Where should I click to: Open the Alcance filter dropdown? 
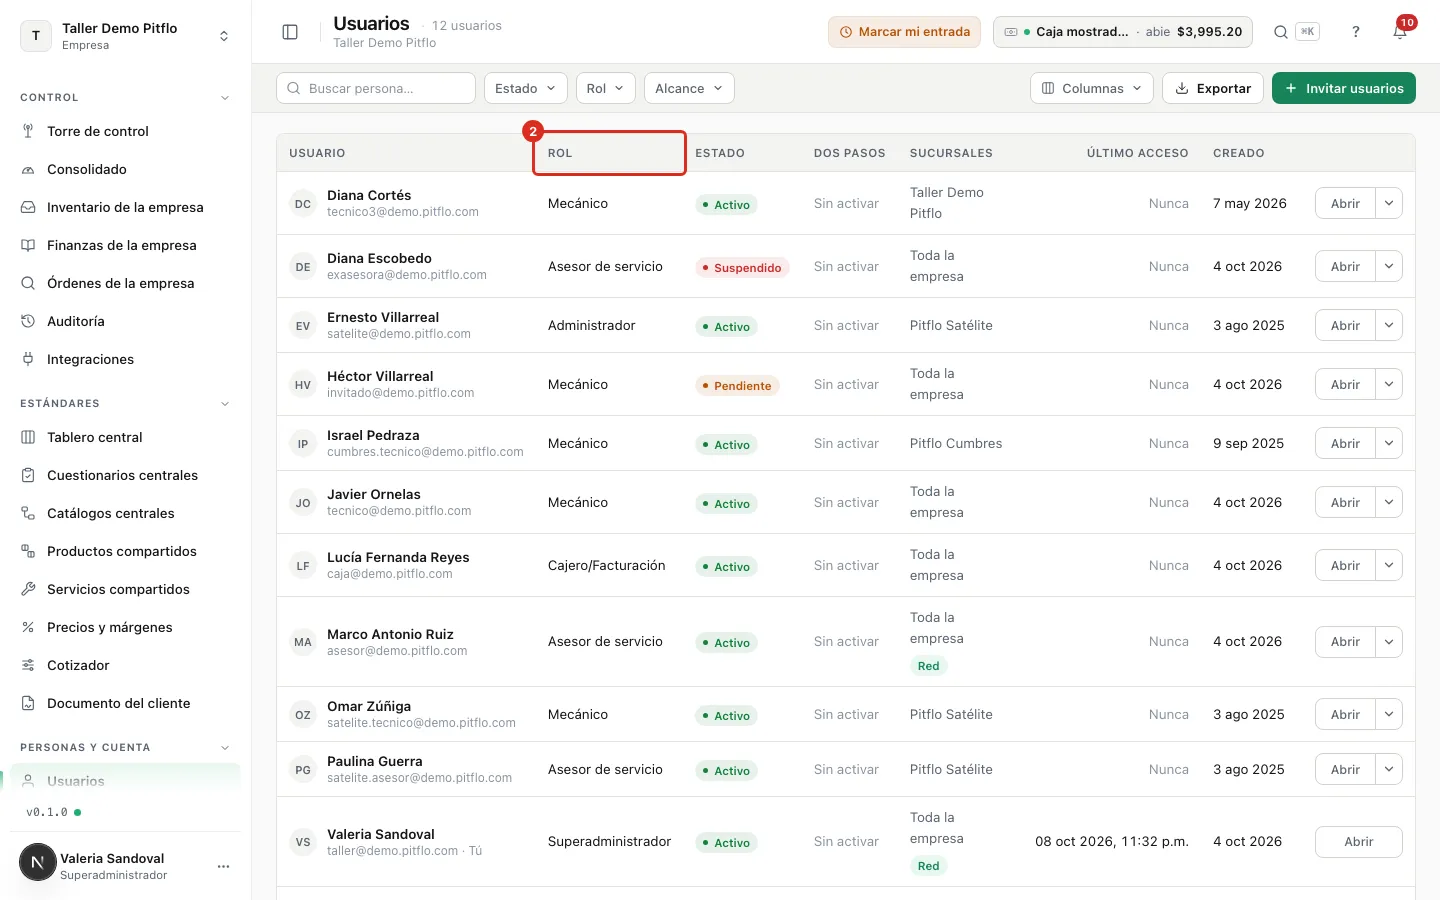click(689, 88)
